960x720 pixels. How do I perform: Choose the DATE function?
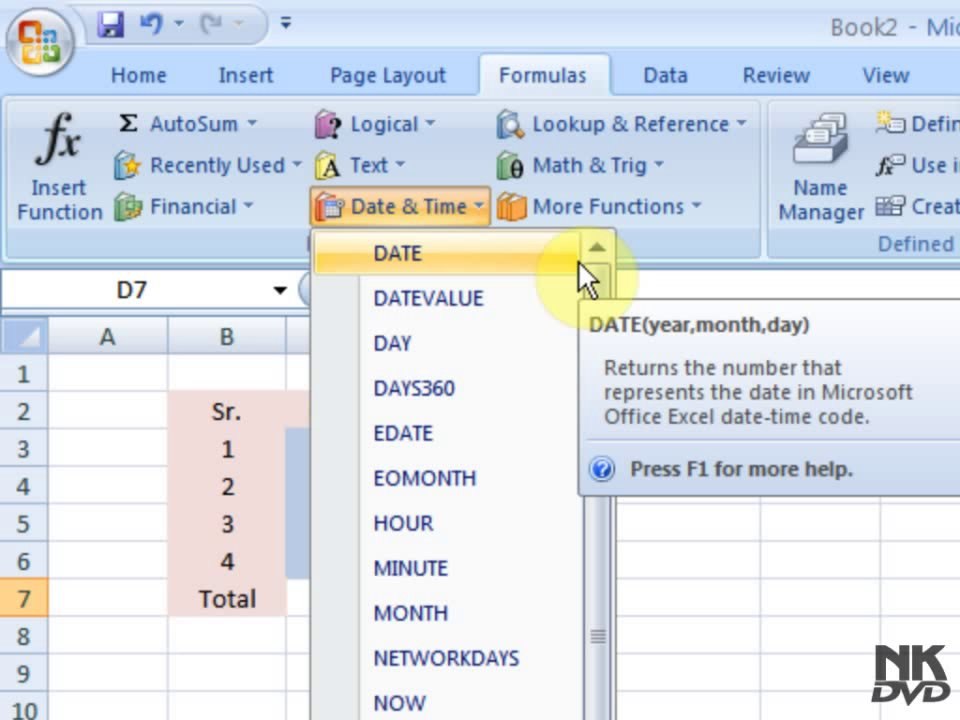tap(446, 253)
